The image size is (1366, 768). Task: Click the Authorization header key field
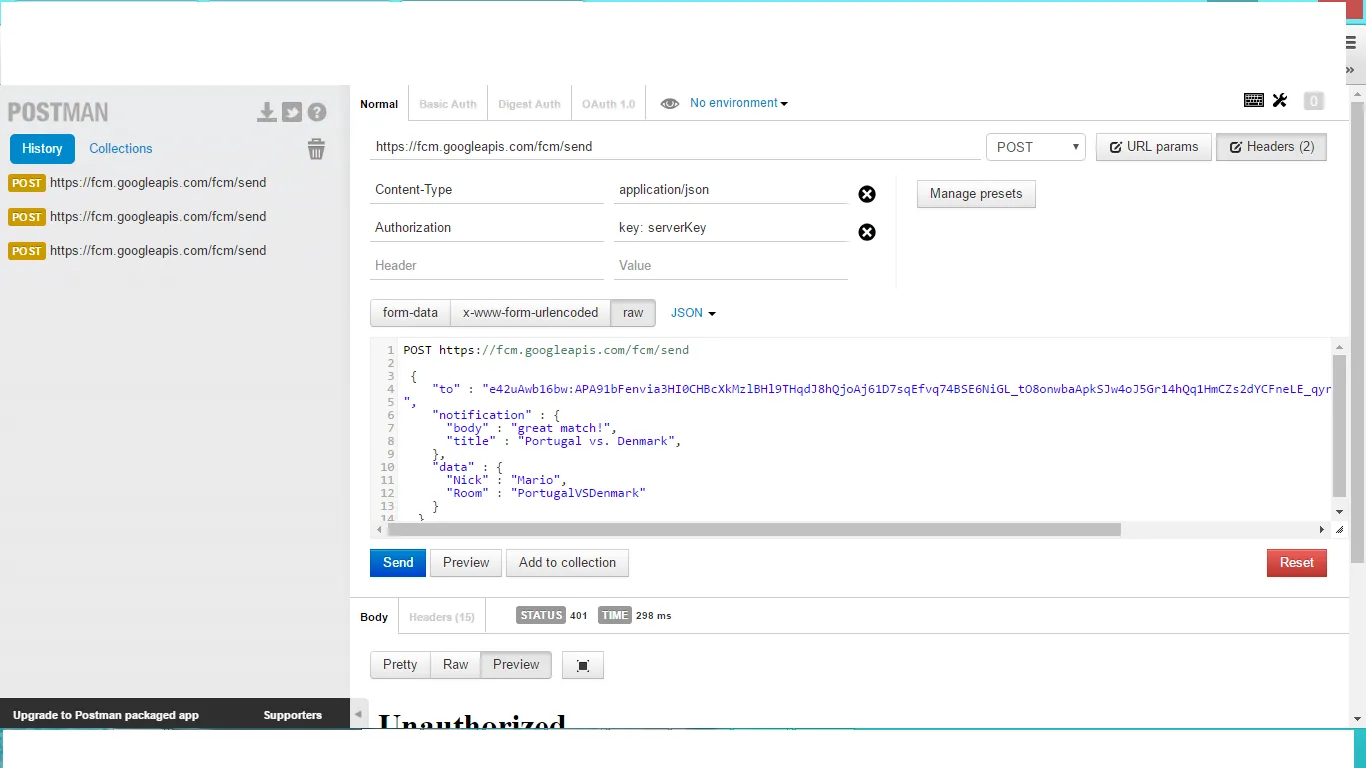pyautogui.click(x=487, y=228)
